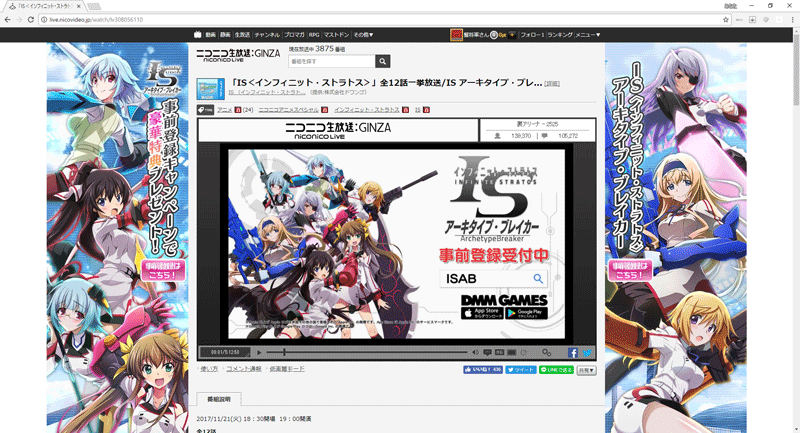Click the LINE share button below player
The height and width of the screenshot is (433, 800).
pos(556,370)
